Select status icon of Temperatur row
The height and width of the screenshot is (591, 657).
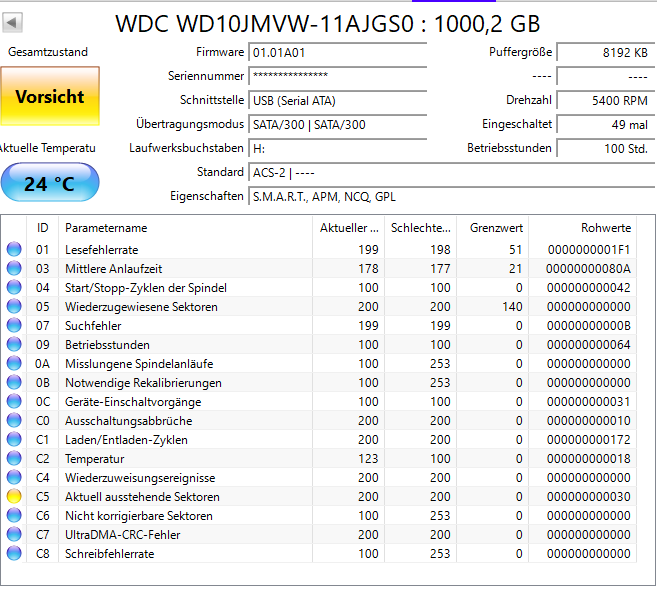[14, 458]
